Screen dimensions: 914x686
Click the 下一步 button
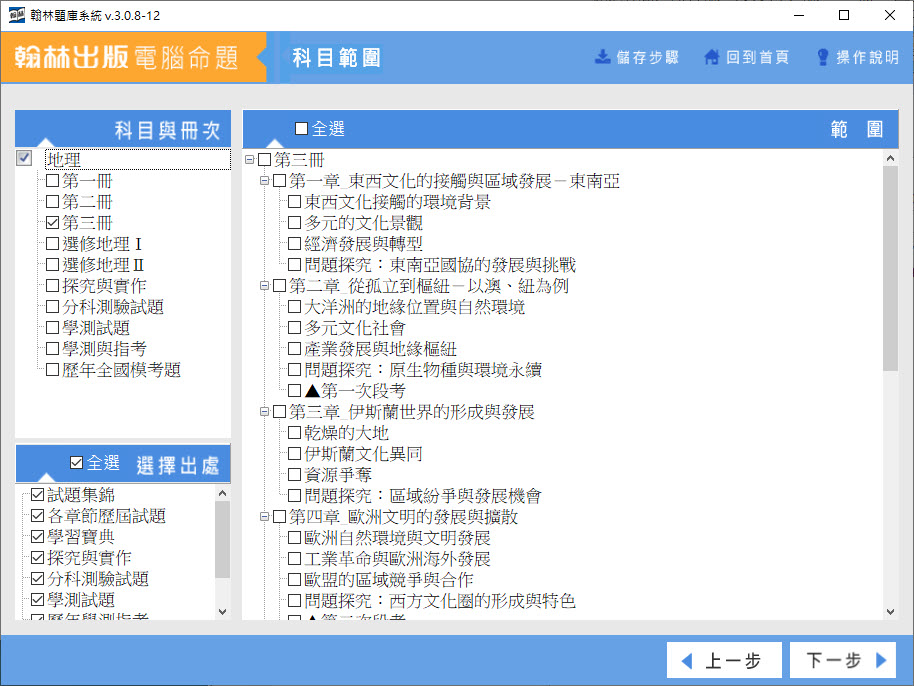(842, 661)
